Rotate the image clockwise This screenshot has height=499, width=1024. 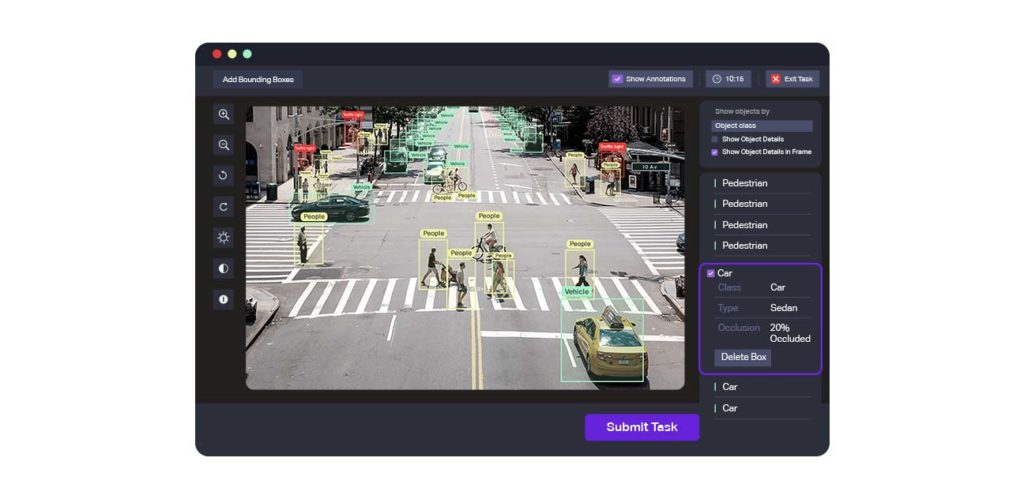[x=223, y=207]
